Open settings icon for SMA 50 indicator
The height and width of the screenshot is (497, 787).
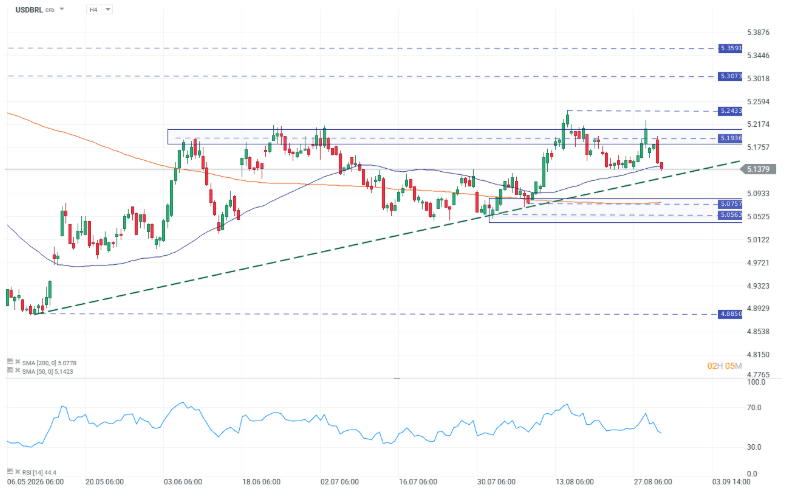coord(10,370)
